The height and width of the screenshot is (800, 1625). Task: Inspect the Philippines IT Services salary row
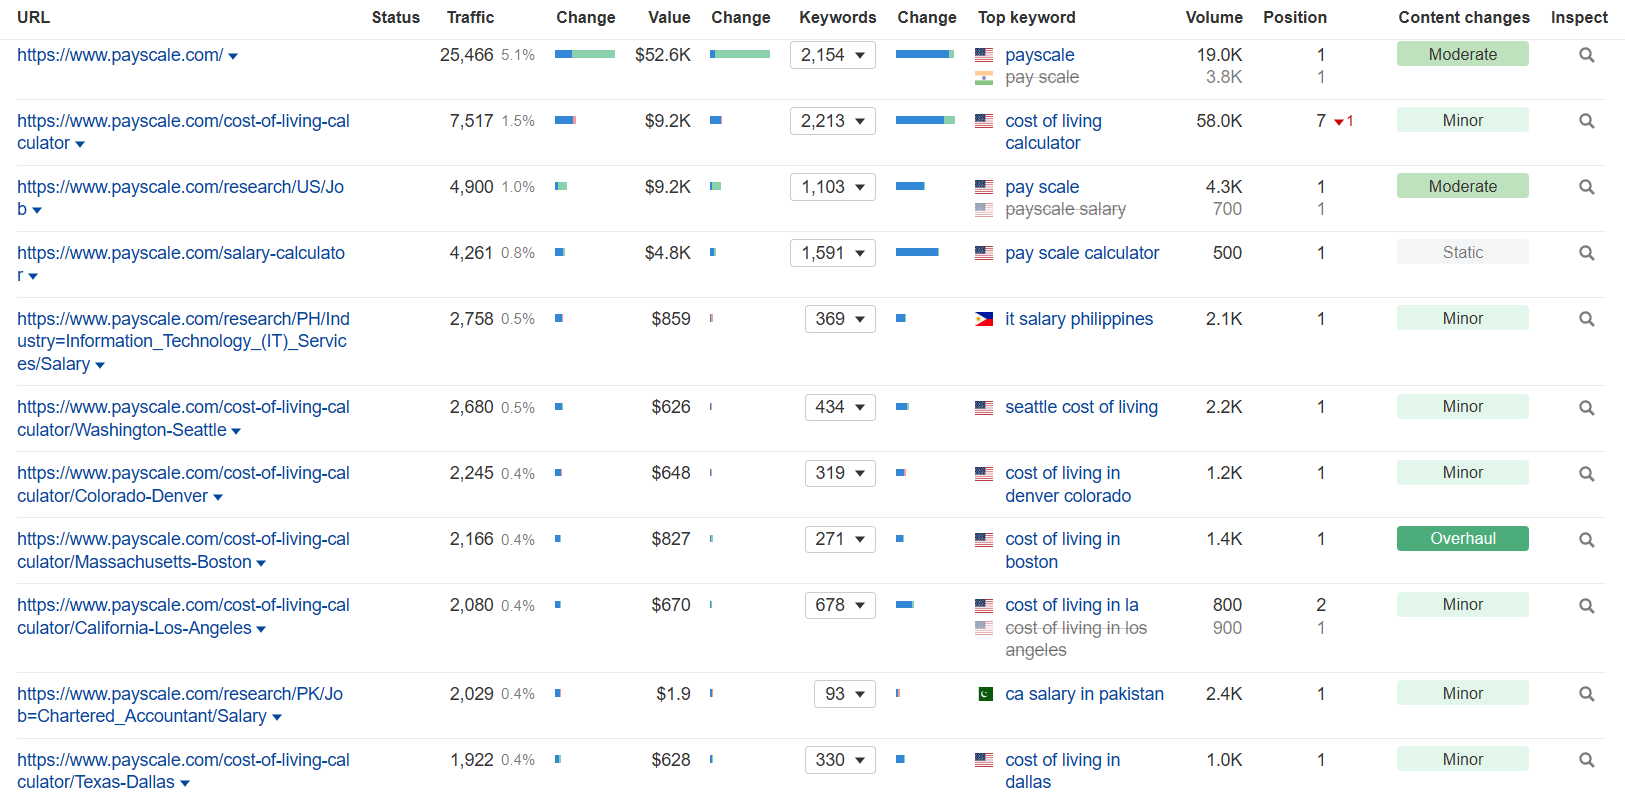[1586, 319]
